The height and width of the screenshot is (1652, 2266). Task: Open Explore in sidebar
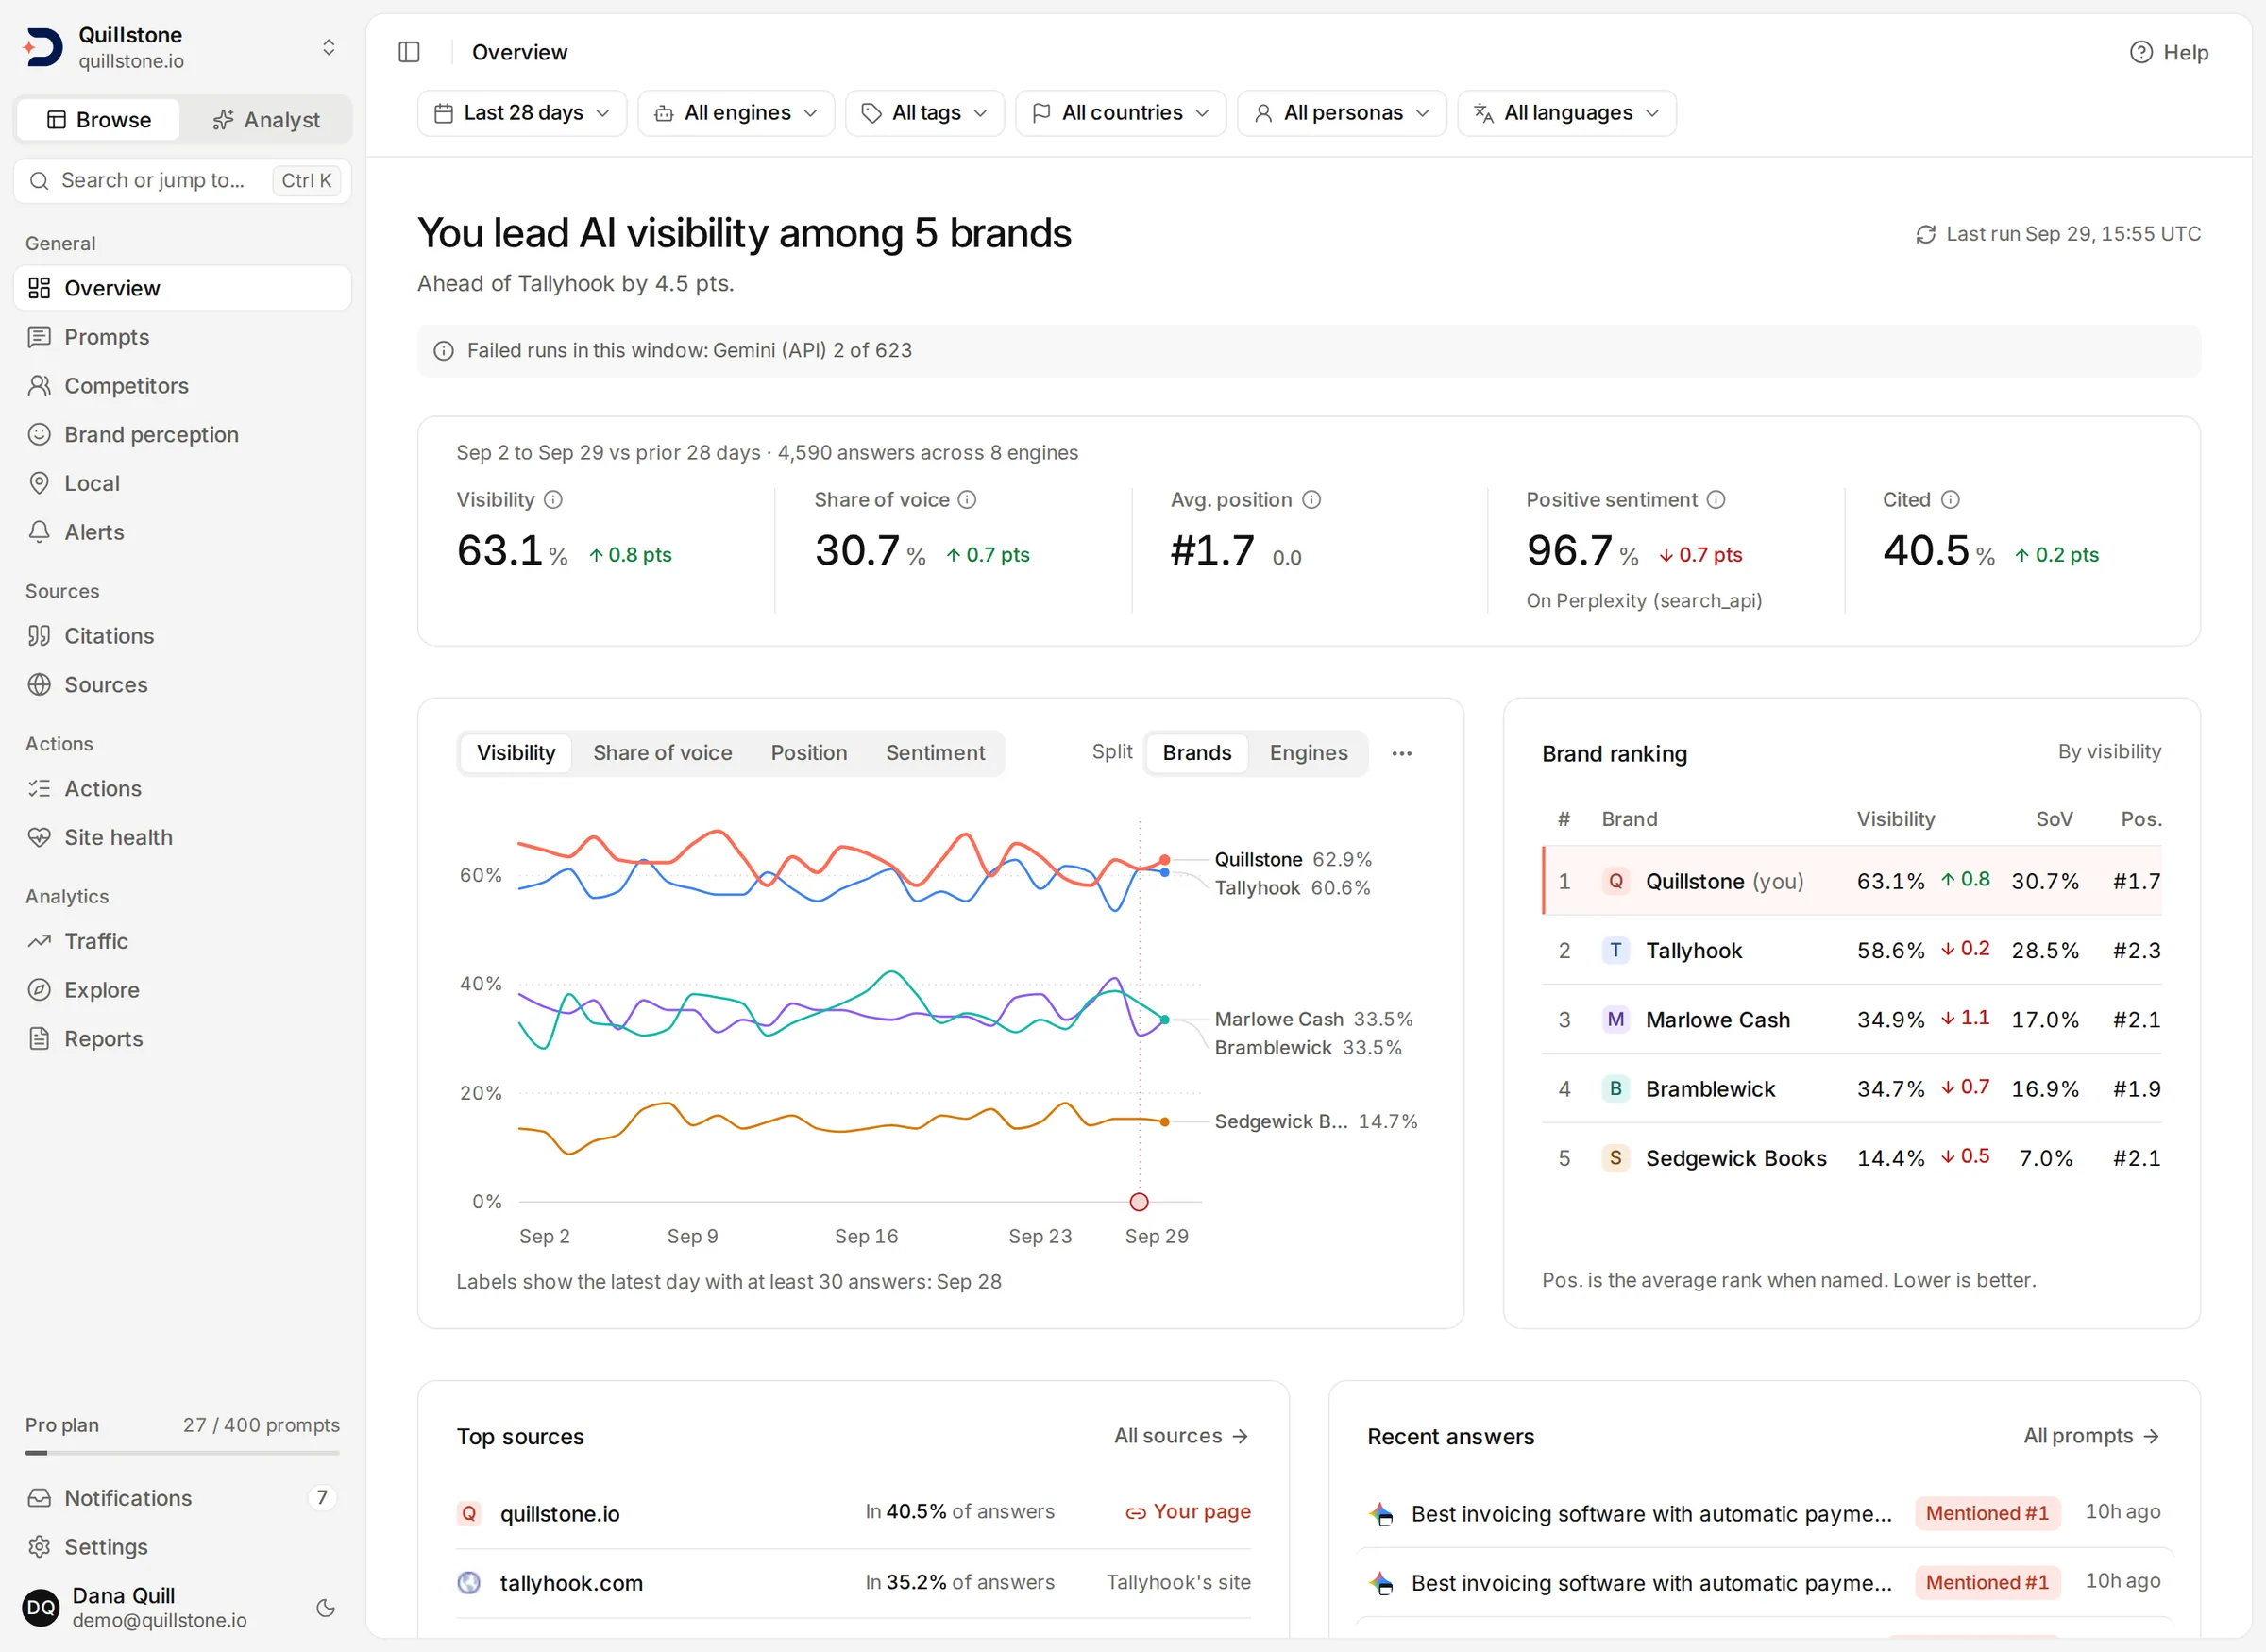(182, 990)
